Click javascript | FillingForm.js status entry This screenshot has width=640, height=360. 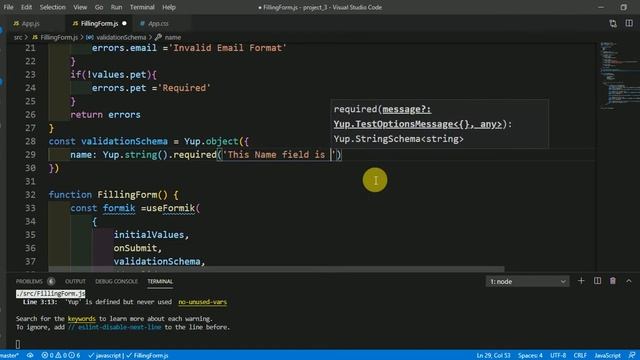pos(128,356)
